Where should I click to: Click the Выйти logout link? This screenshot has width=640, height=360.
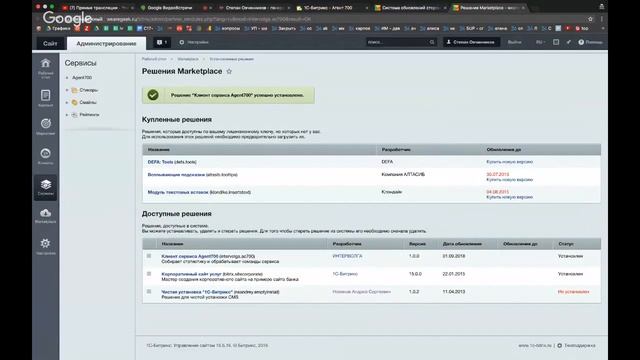(x=514, y=42)
